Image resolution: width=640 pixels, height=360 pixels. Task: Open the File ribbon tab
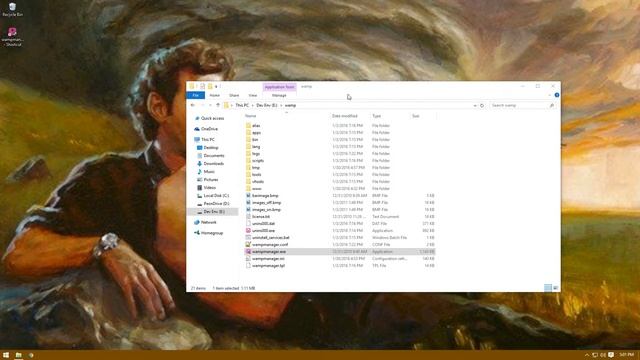[196, 95]
